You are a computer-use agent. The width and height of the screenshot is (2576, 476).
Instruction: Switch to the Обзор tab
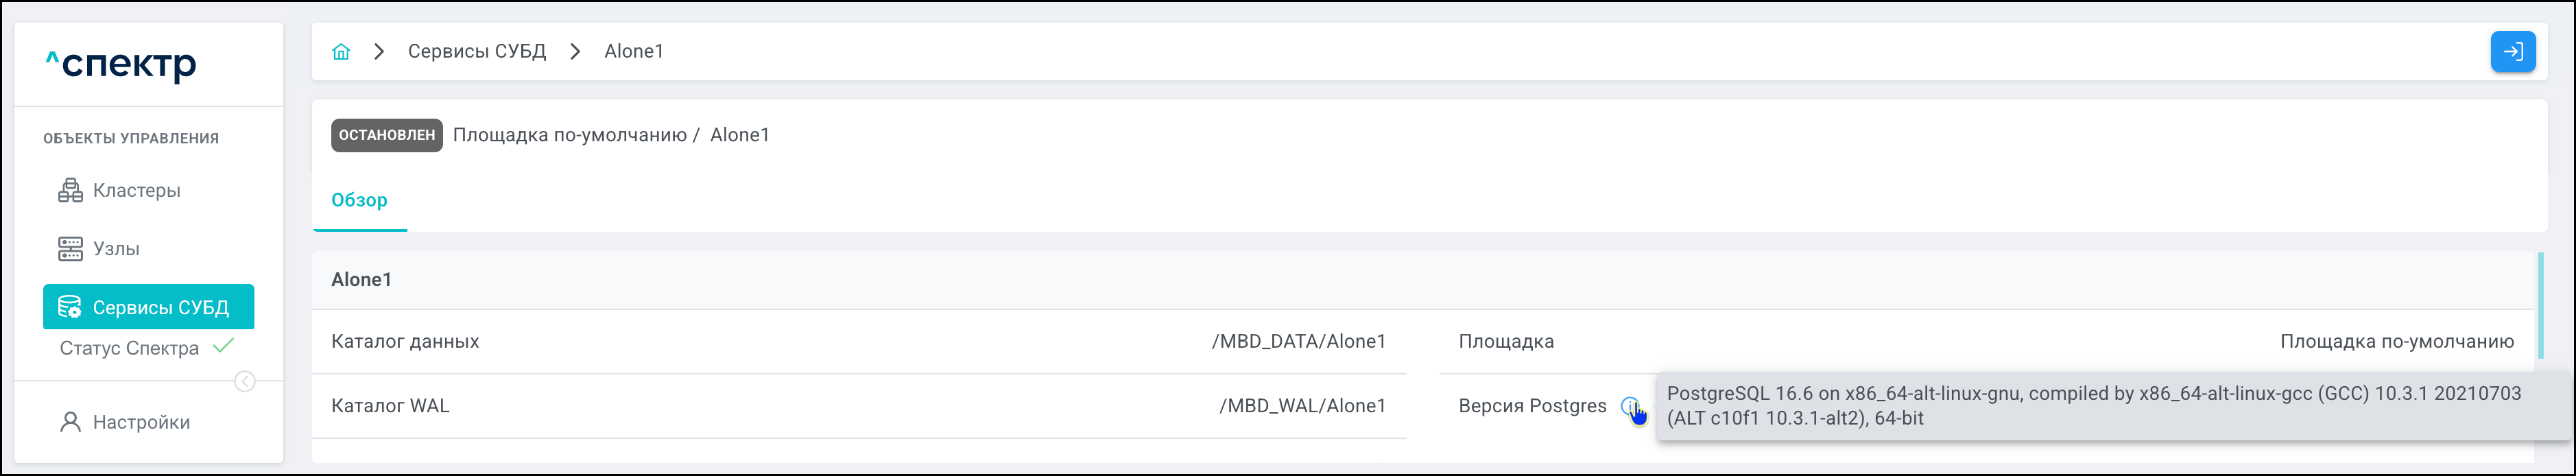coord(359,200)
